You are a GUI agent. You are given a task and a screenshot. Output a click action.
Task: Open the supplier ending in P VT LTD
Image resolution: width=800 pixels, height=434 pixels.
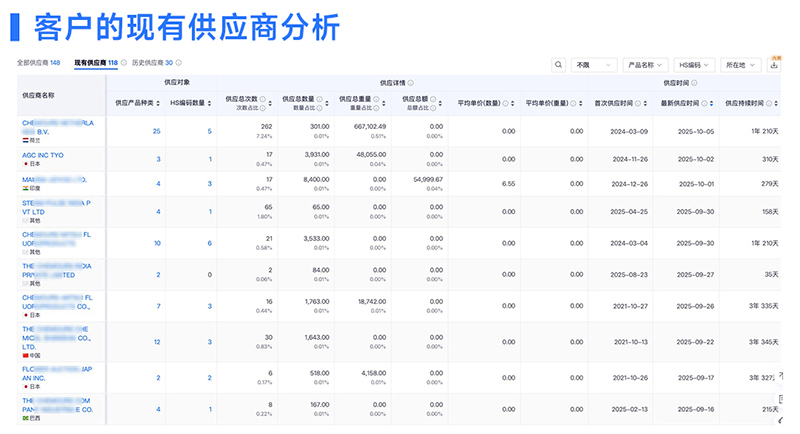coord(56,207)
